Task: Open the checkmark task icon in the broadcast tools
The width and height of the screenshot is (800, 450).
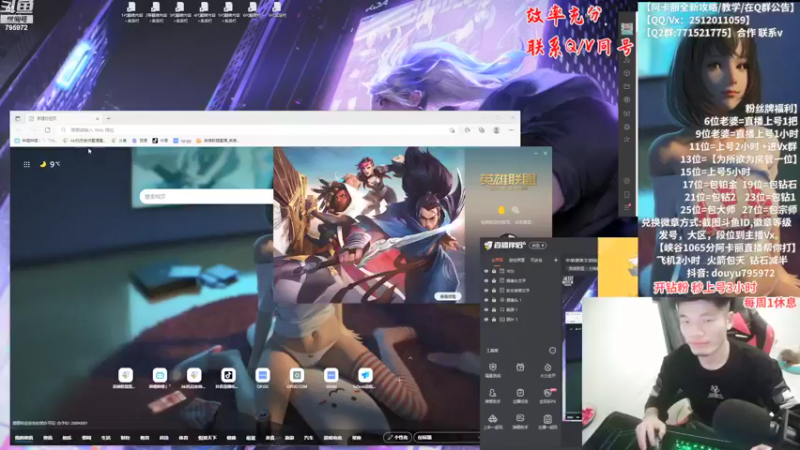Action: [520, 393]
